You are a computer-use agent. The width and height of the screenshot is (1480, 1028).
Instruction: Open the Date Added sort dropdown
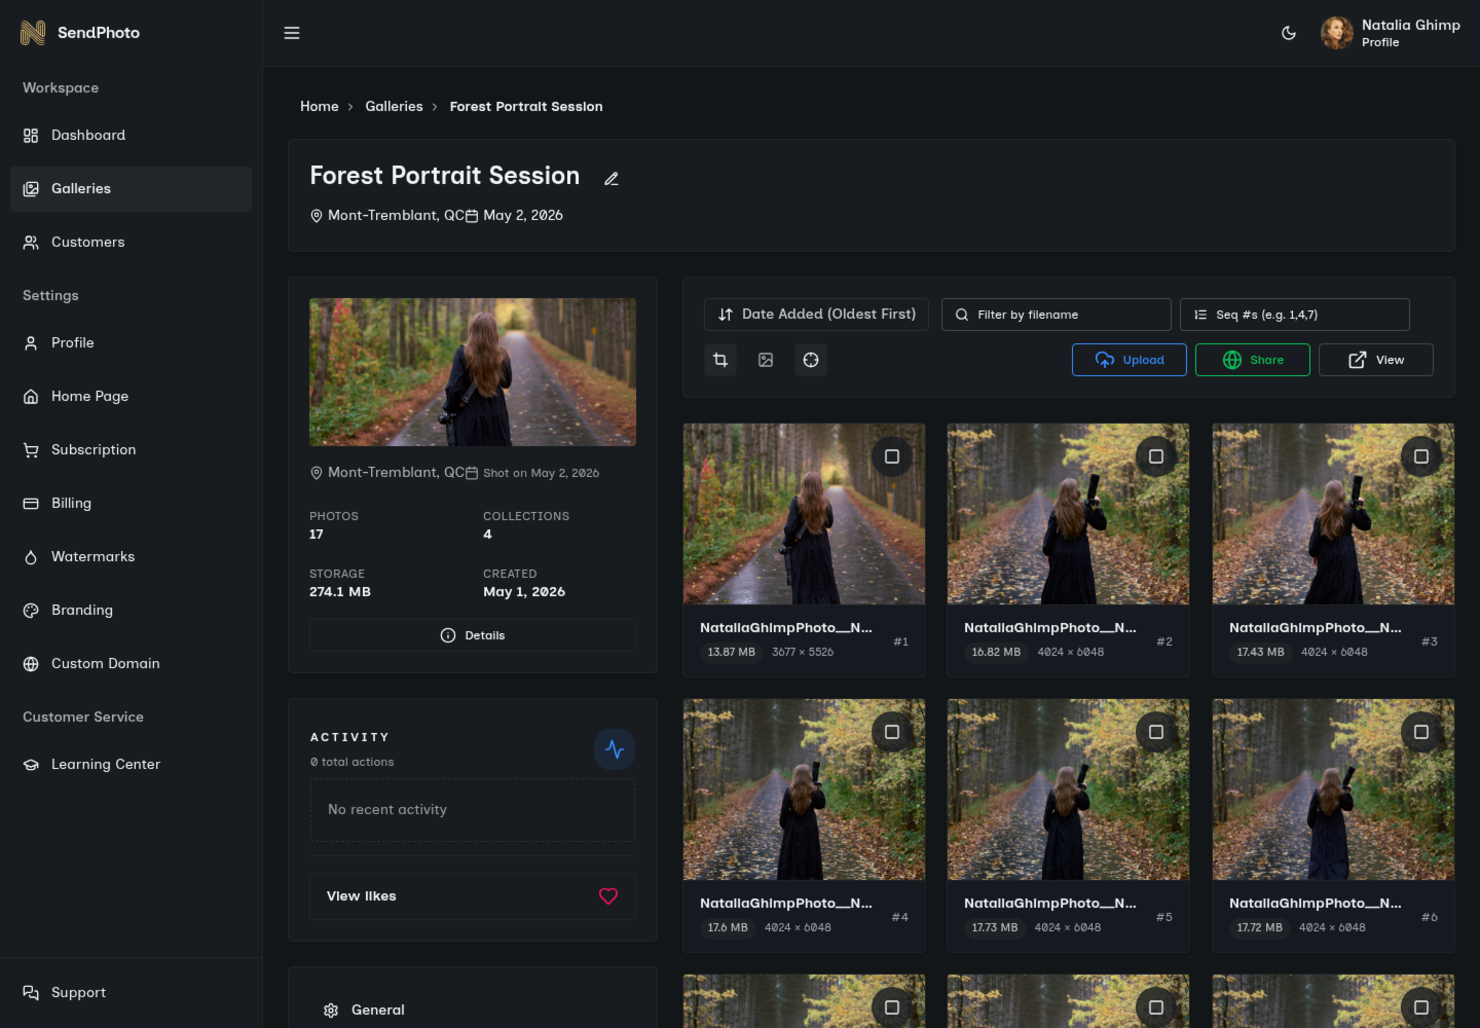[816, 314]
